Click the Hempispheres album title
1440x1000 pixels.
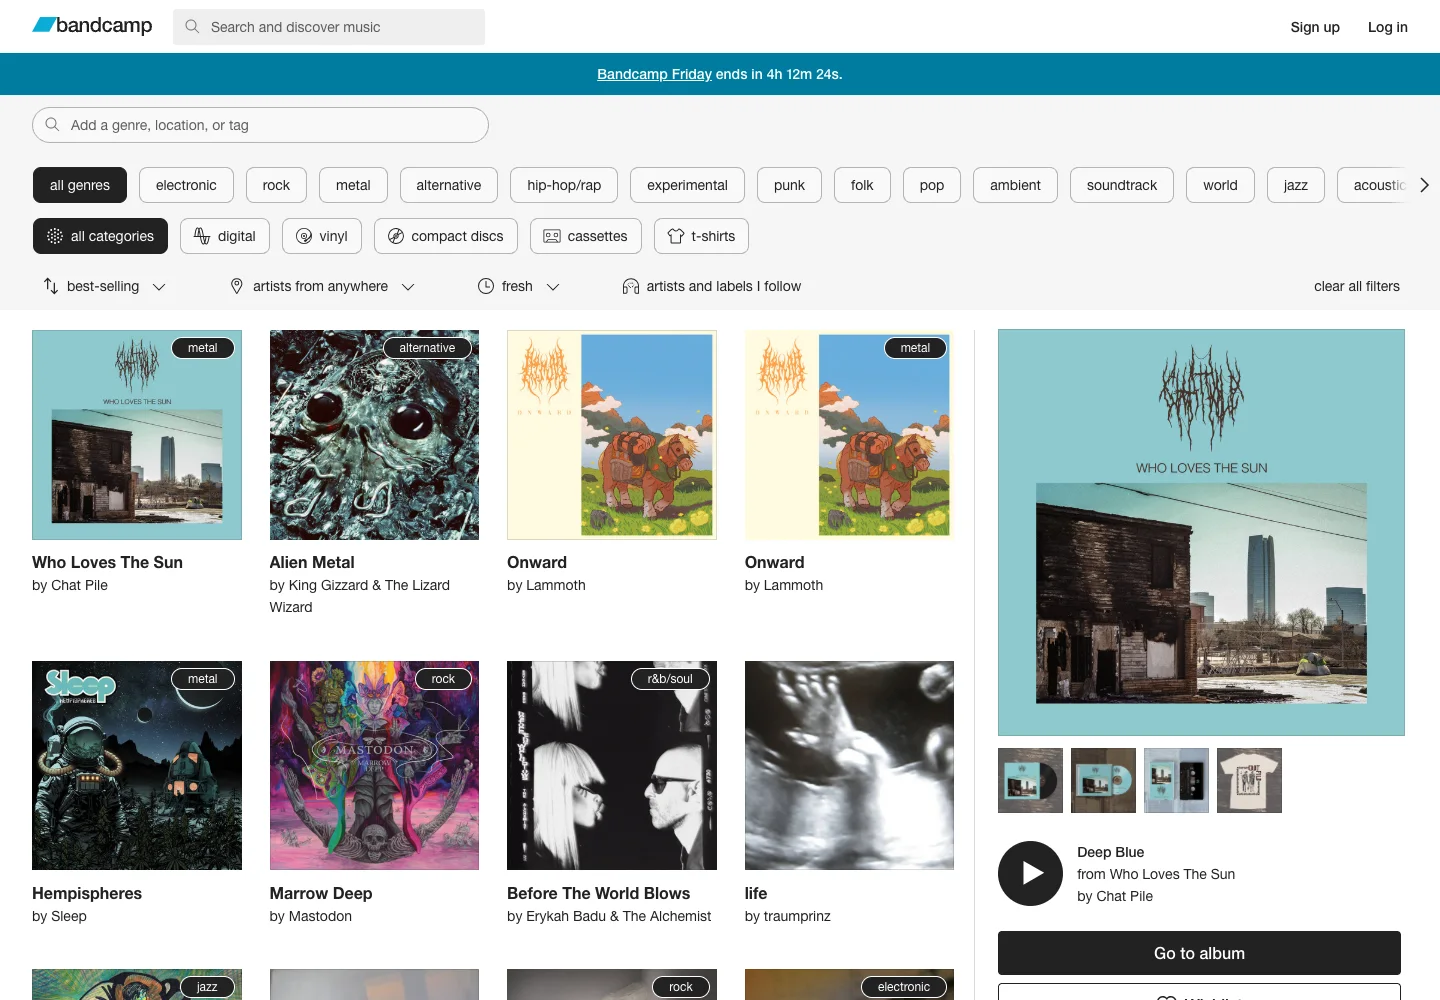pos(87,893)
